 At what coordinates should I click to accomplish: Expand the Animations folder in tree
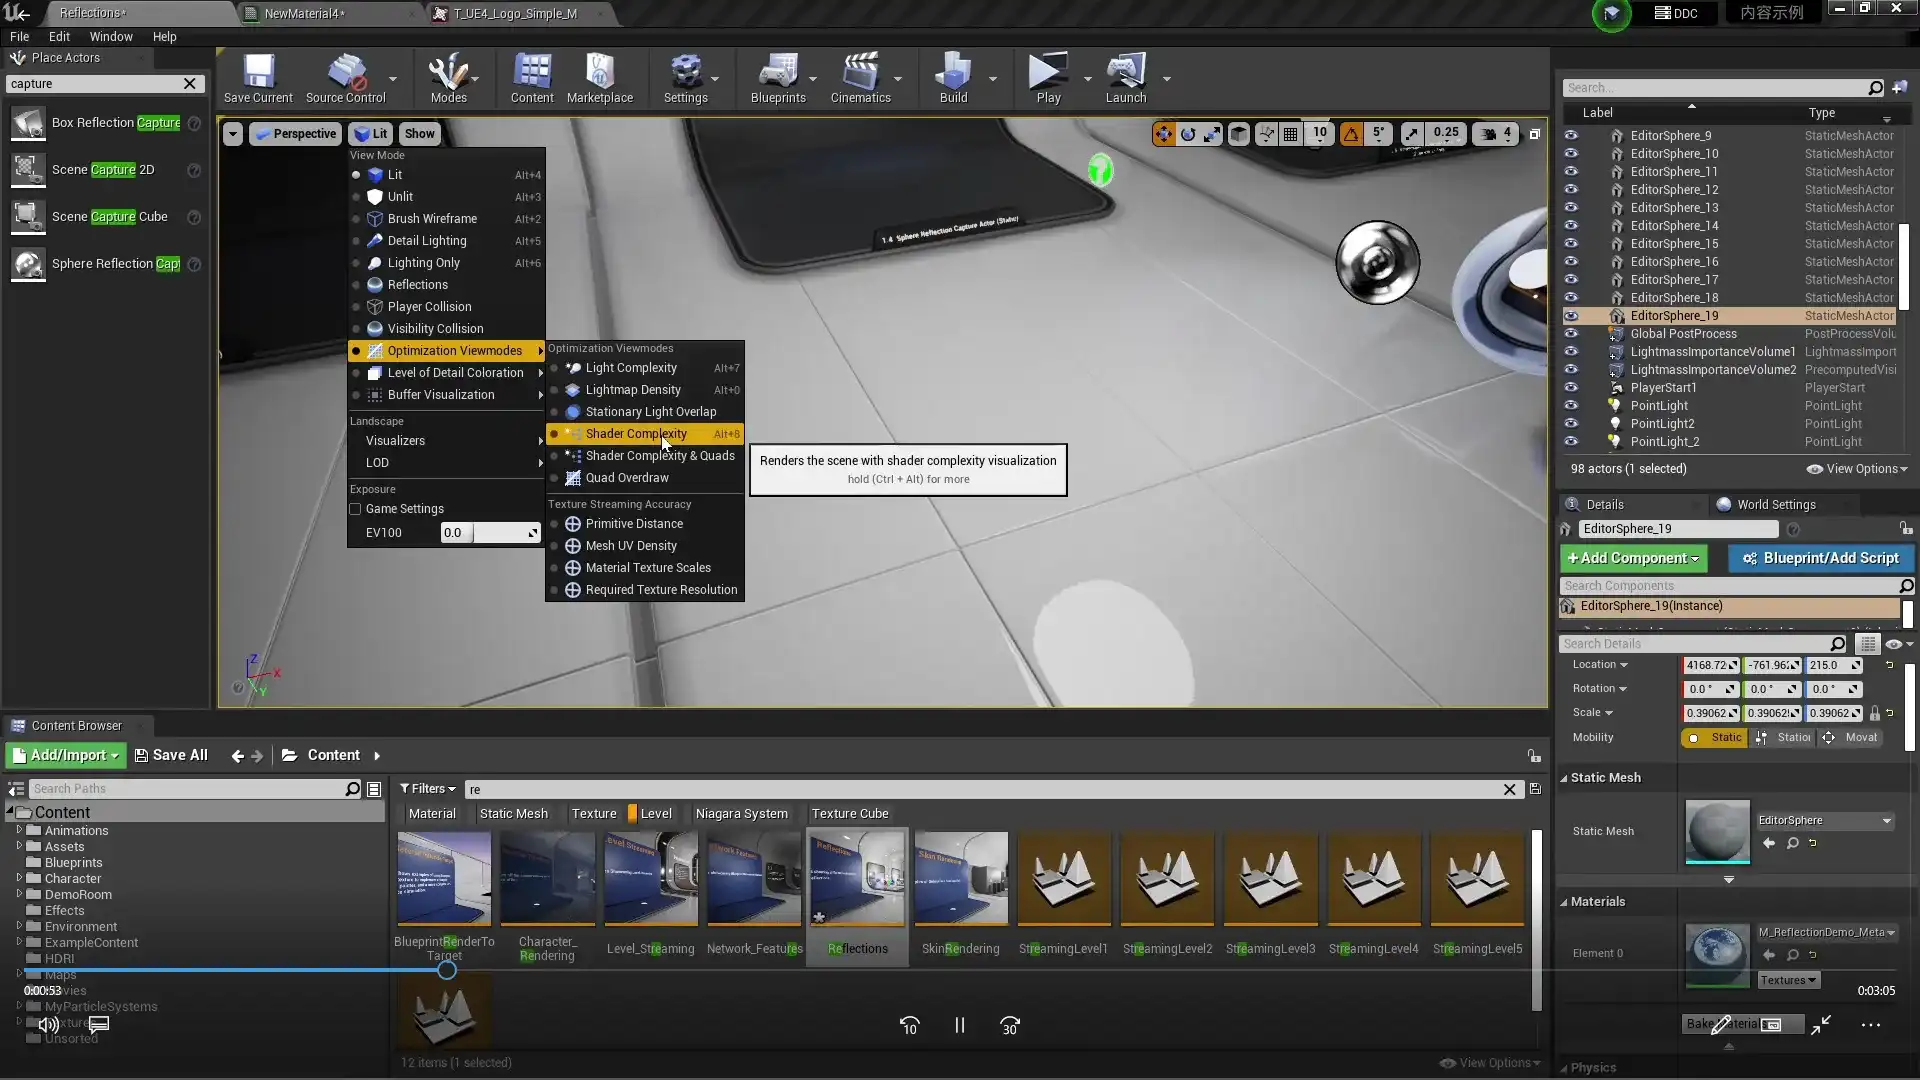click(19, 830)
